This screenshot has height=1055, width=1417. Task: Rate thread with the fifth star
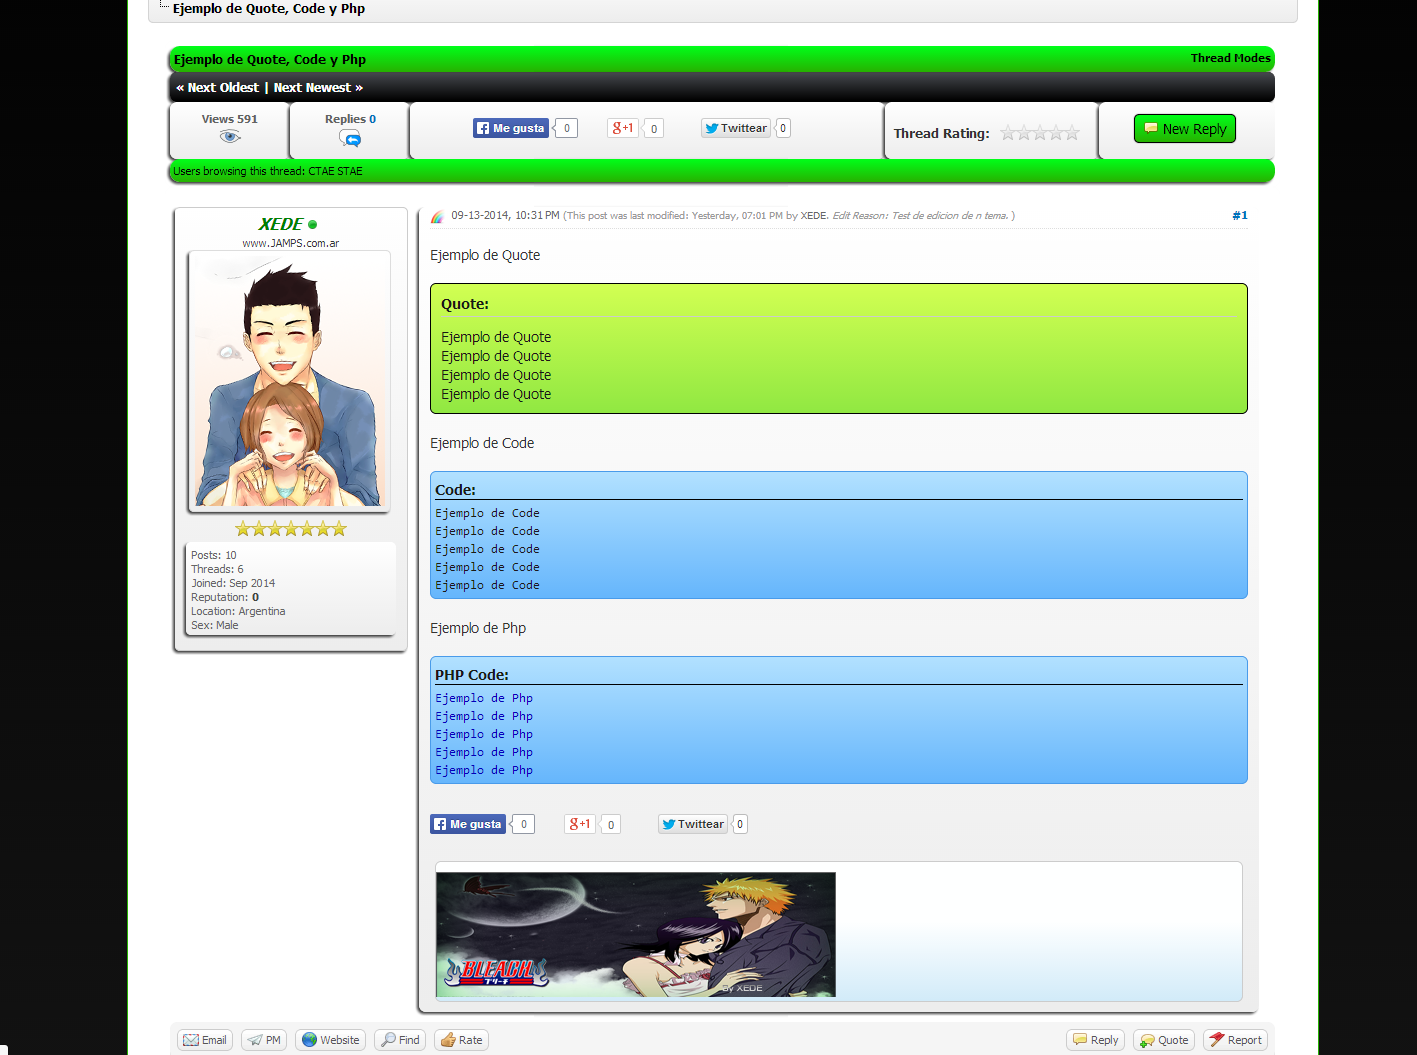(1072, 133)
